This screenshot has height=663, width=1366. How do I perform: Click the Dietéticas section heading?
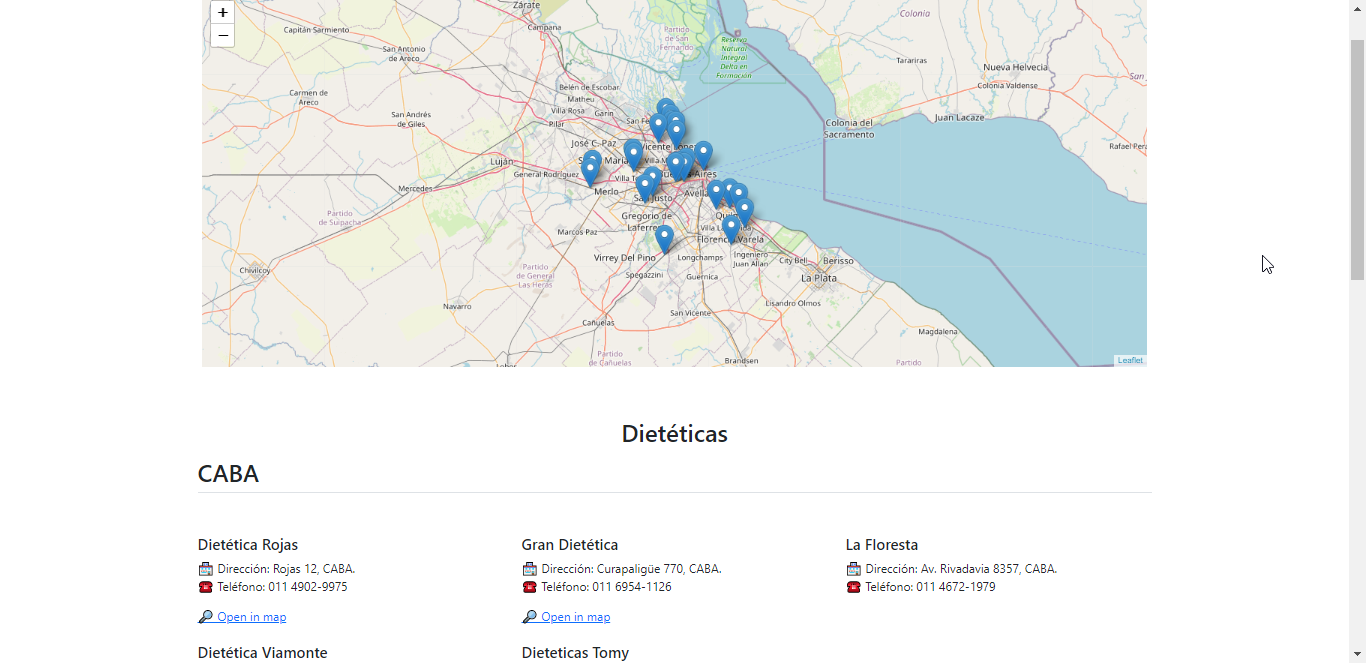pos(675,434)
